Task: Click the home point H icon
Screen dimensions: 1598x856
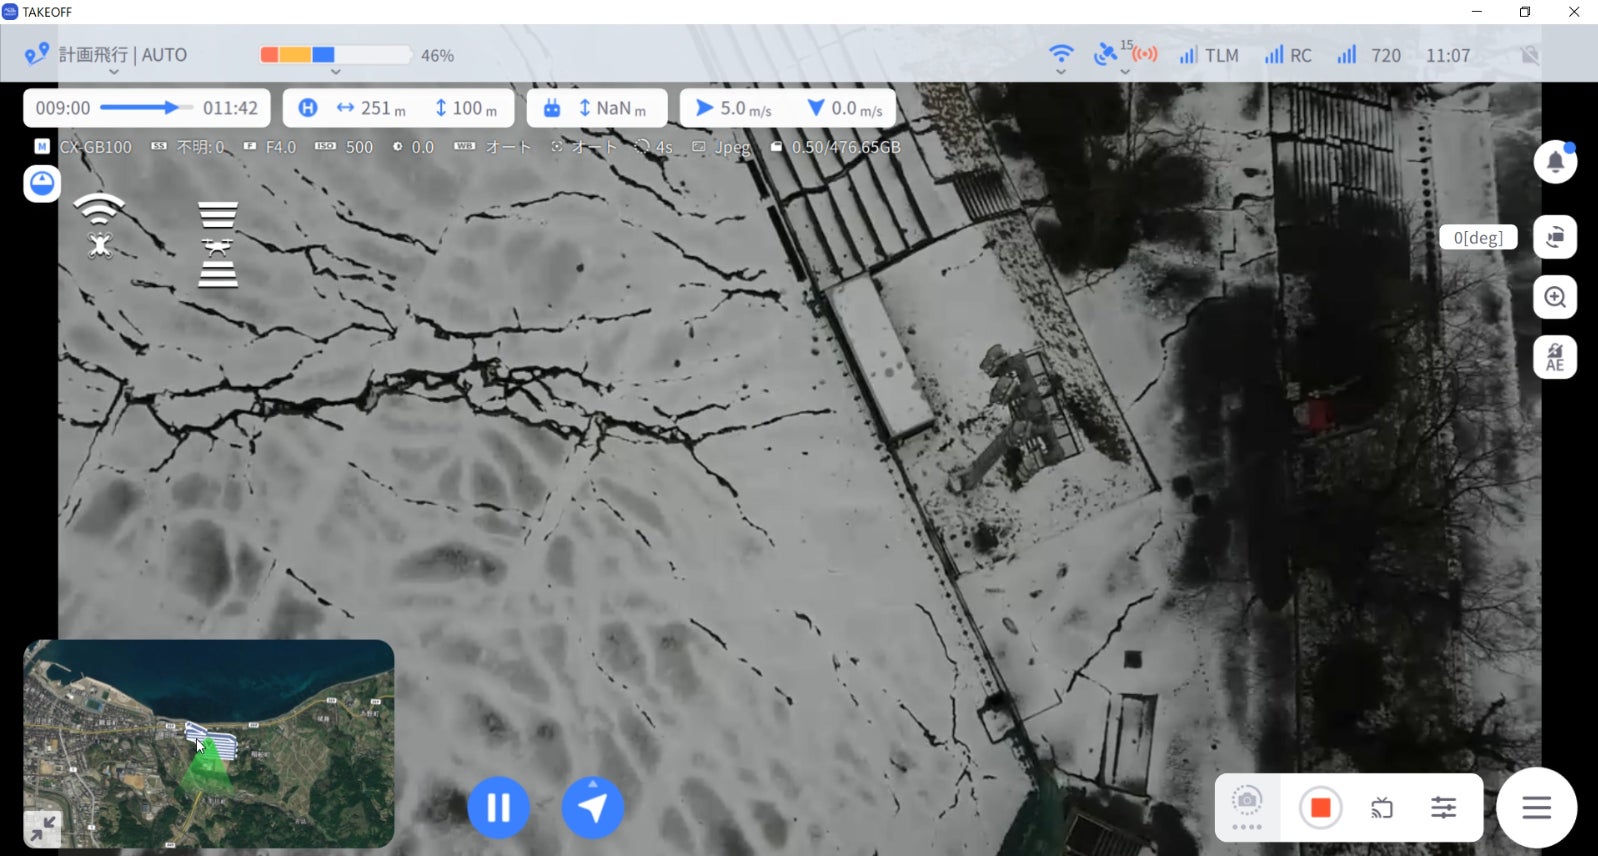Action: coord(308,108)
